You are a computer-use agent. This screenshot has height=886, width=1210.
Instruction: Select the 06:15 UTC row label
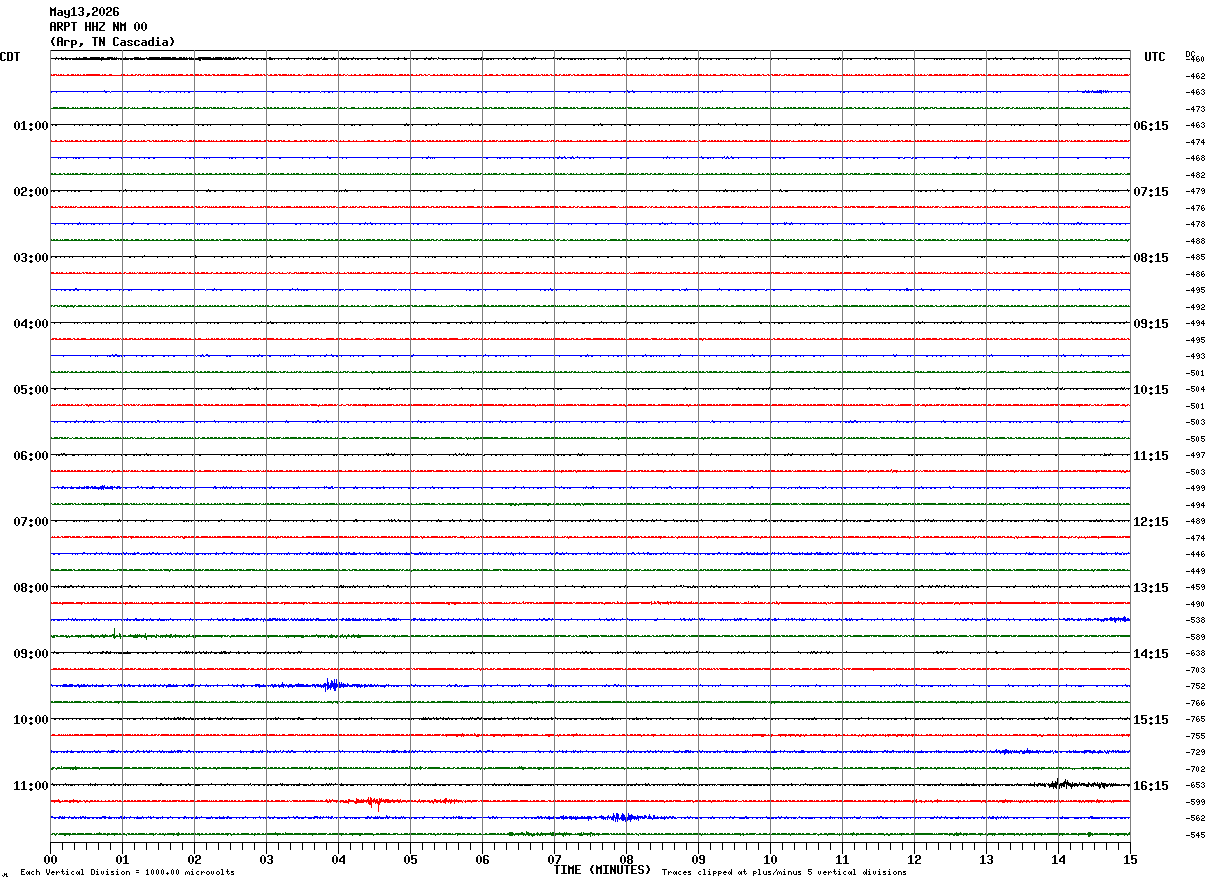coord(1151,126)
